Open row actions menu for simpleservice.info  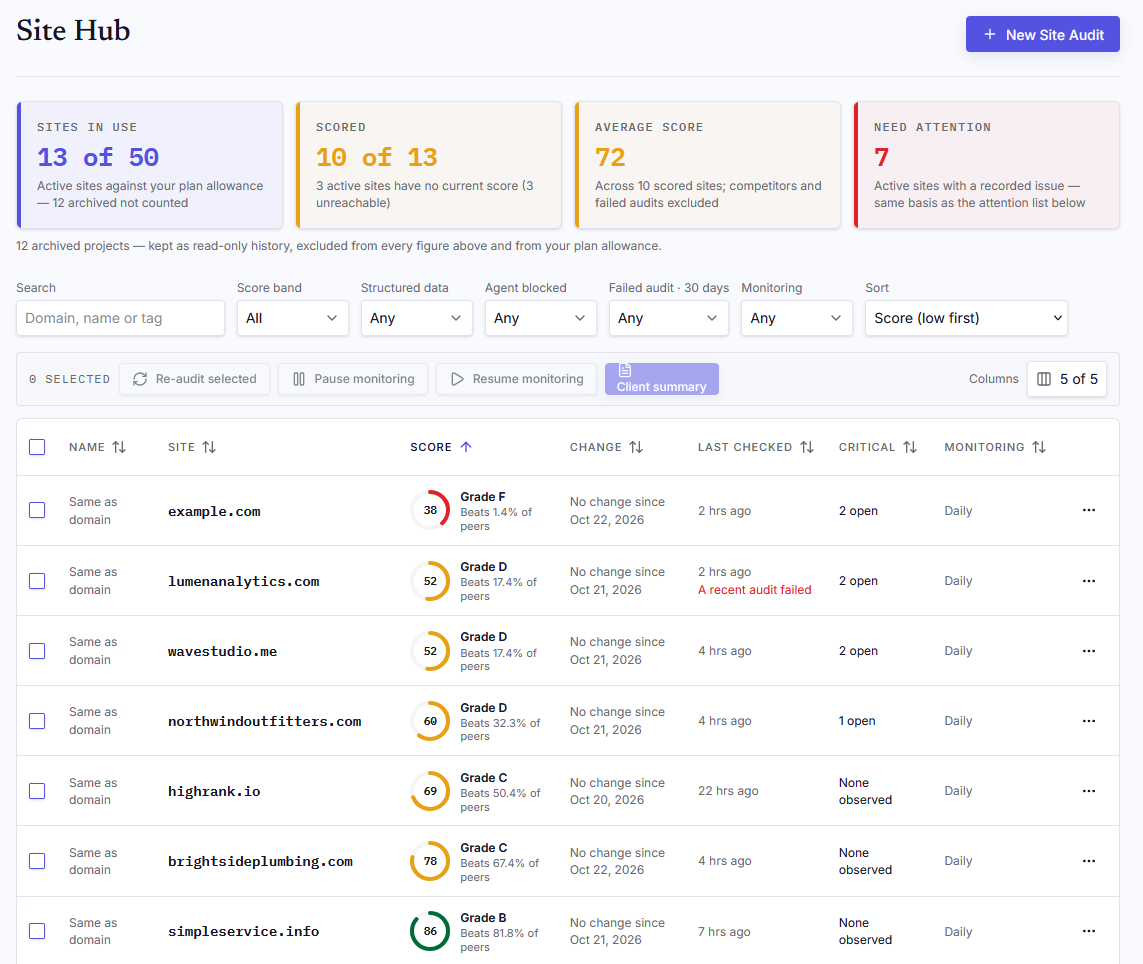1088,931
